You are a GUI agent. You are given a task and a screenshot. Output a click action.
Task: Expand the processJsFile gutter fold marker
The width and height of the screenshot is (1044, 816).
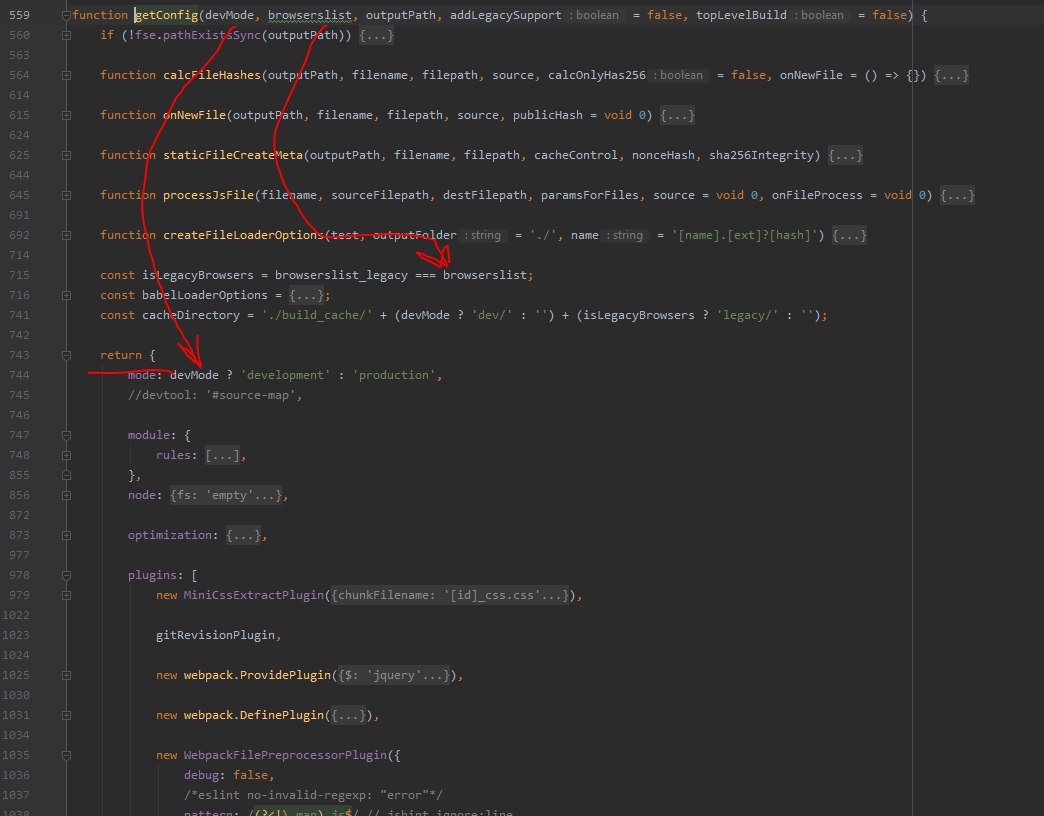(66, 195)
